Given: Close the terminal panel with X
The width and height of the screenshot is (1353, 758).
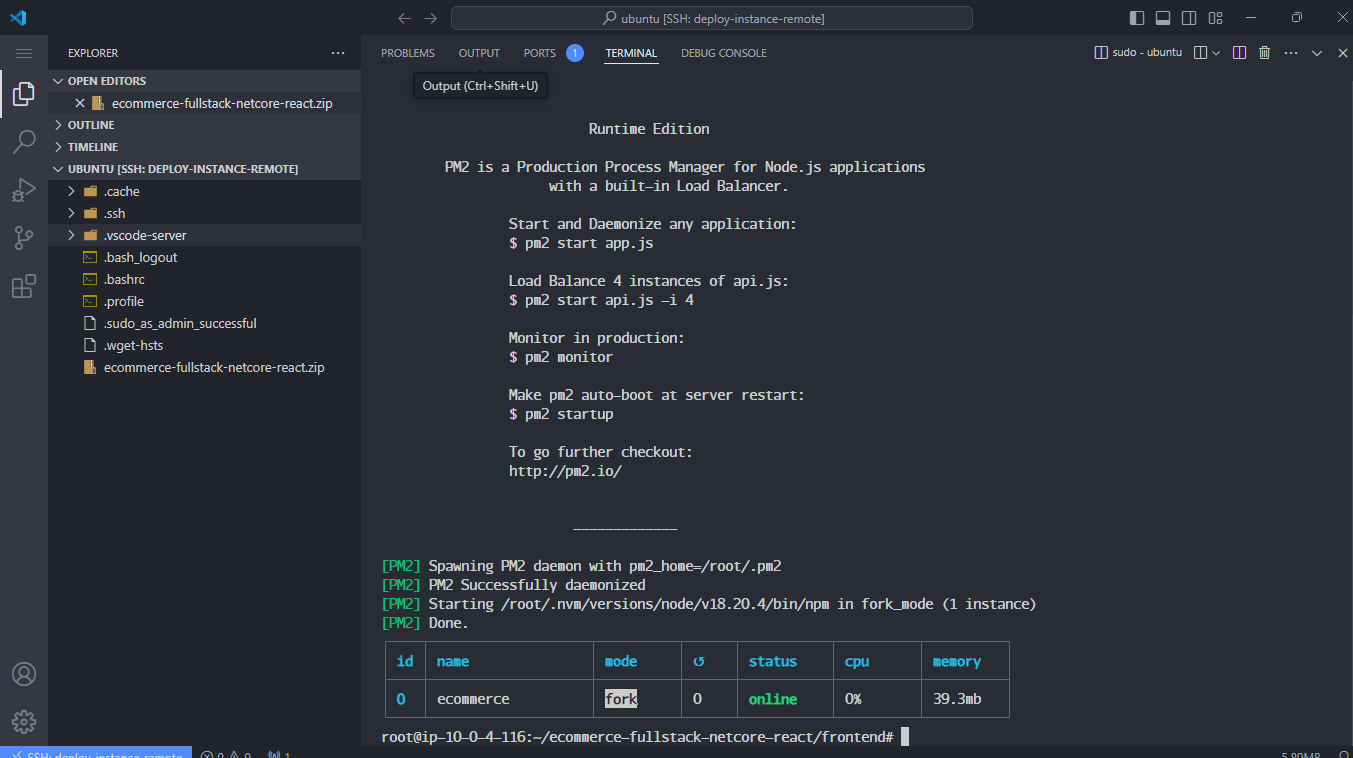Looking at the screenshot, I should 1343,53.
